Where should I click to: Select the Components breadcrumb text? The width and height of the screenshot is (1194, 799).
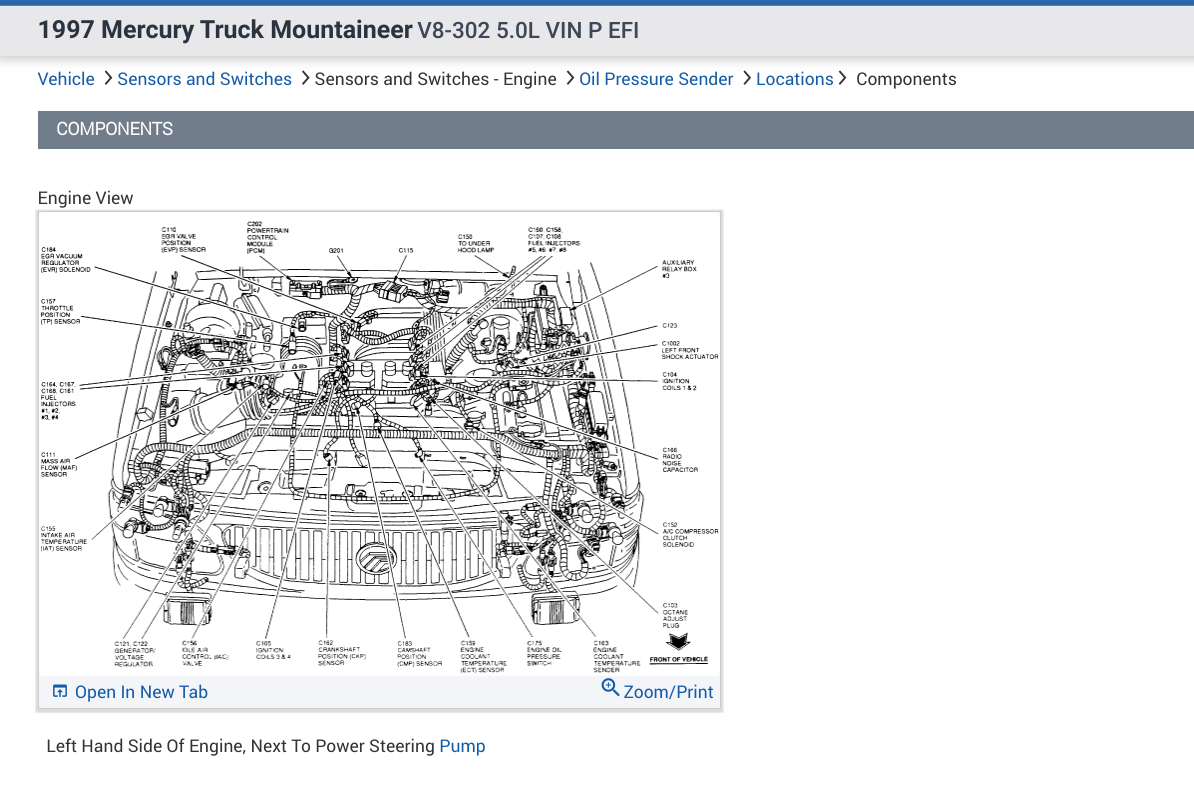[906, 79]
